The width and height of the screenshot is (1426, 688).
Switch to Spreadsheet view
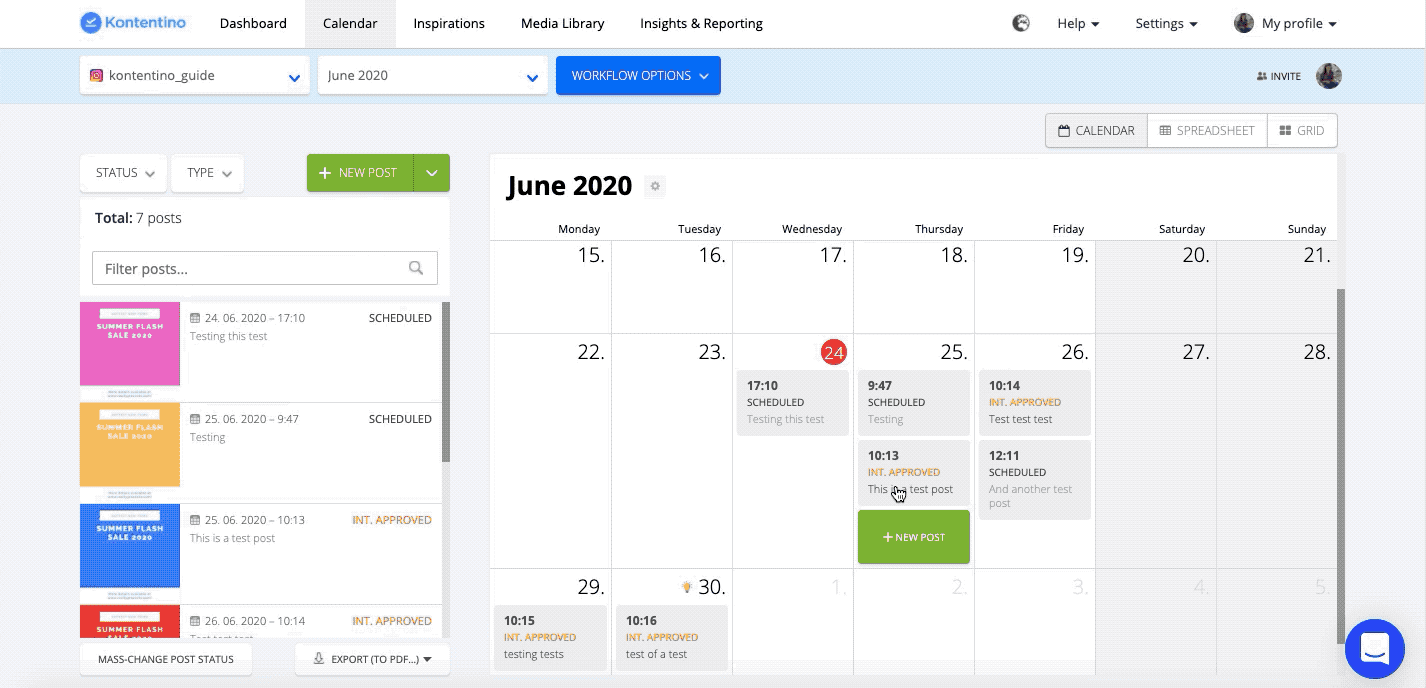point(1207,131)
